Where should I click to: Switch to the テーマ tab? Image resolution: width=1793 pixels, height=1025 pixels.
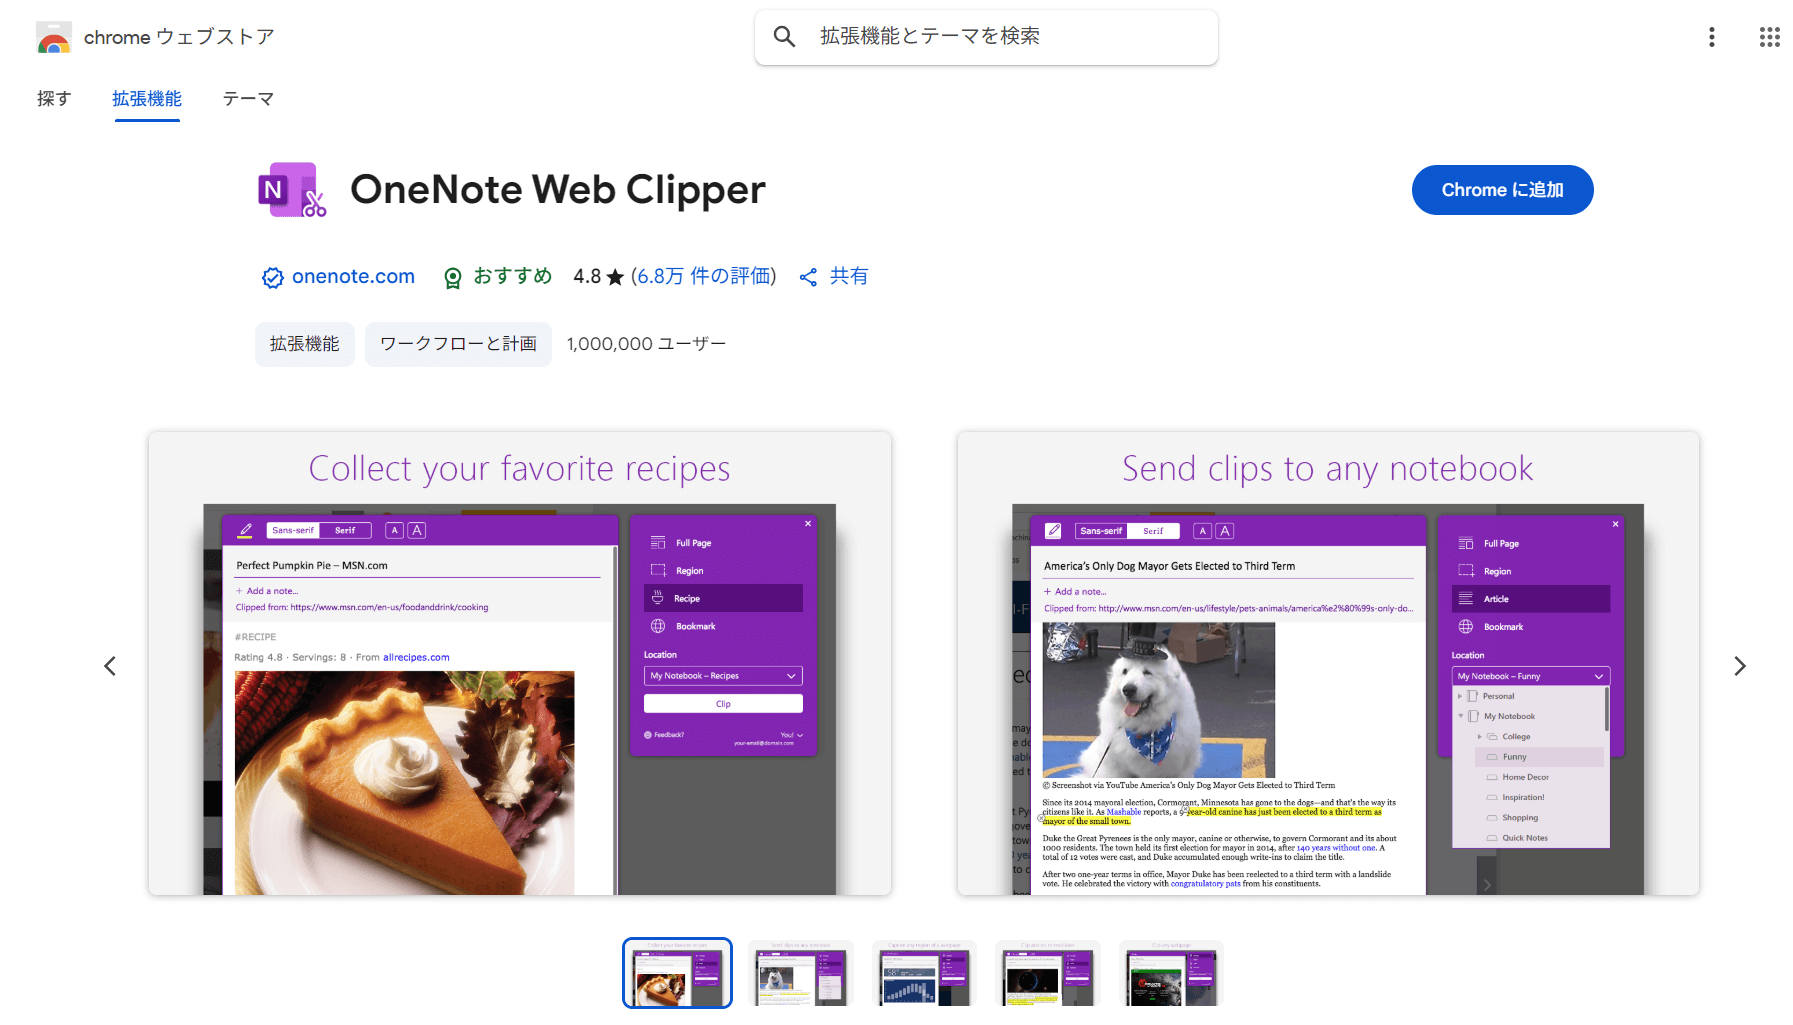(248, 98)
